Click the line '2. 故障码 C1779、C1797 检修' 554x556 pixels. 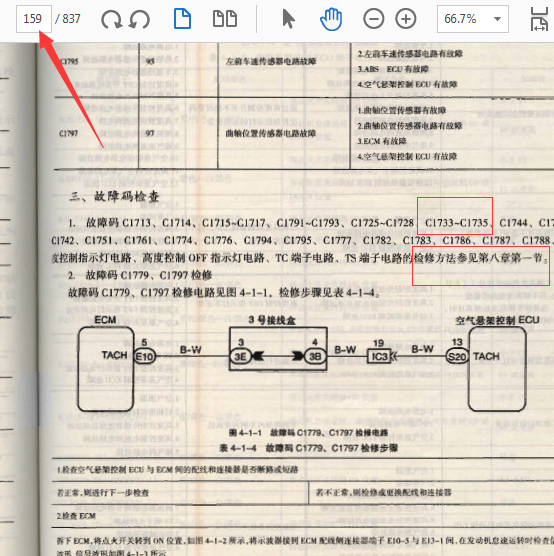[140, 275]
